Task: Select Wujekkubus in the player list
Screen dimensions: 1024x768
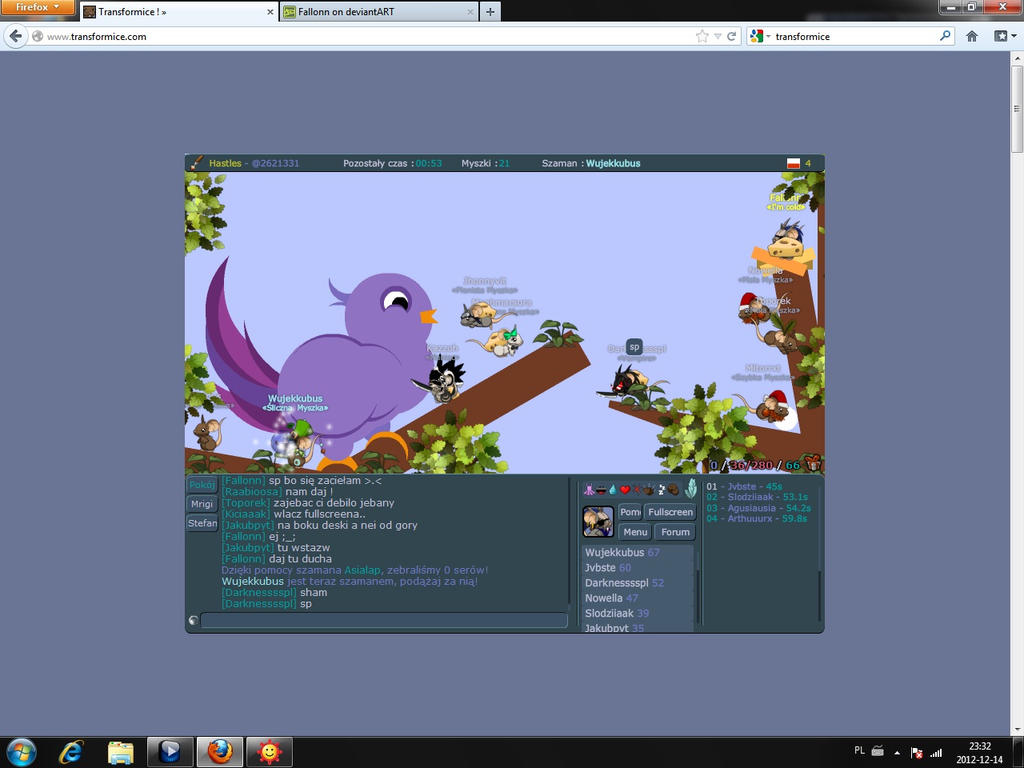Action: click(x=621, y=552)
